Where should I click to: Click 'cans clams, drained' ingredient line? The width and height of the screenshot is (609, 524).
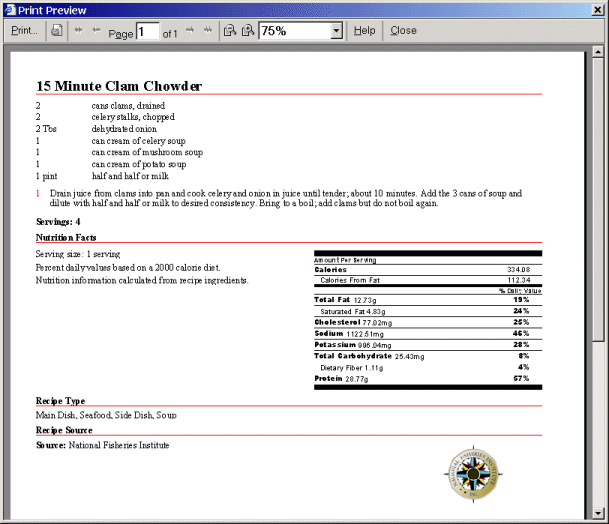click(128, 106)
